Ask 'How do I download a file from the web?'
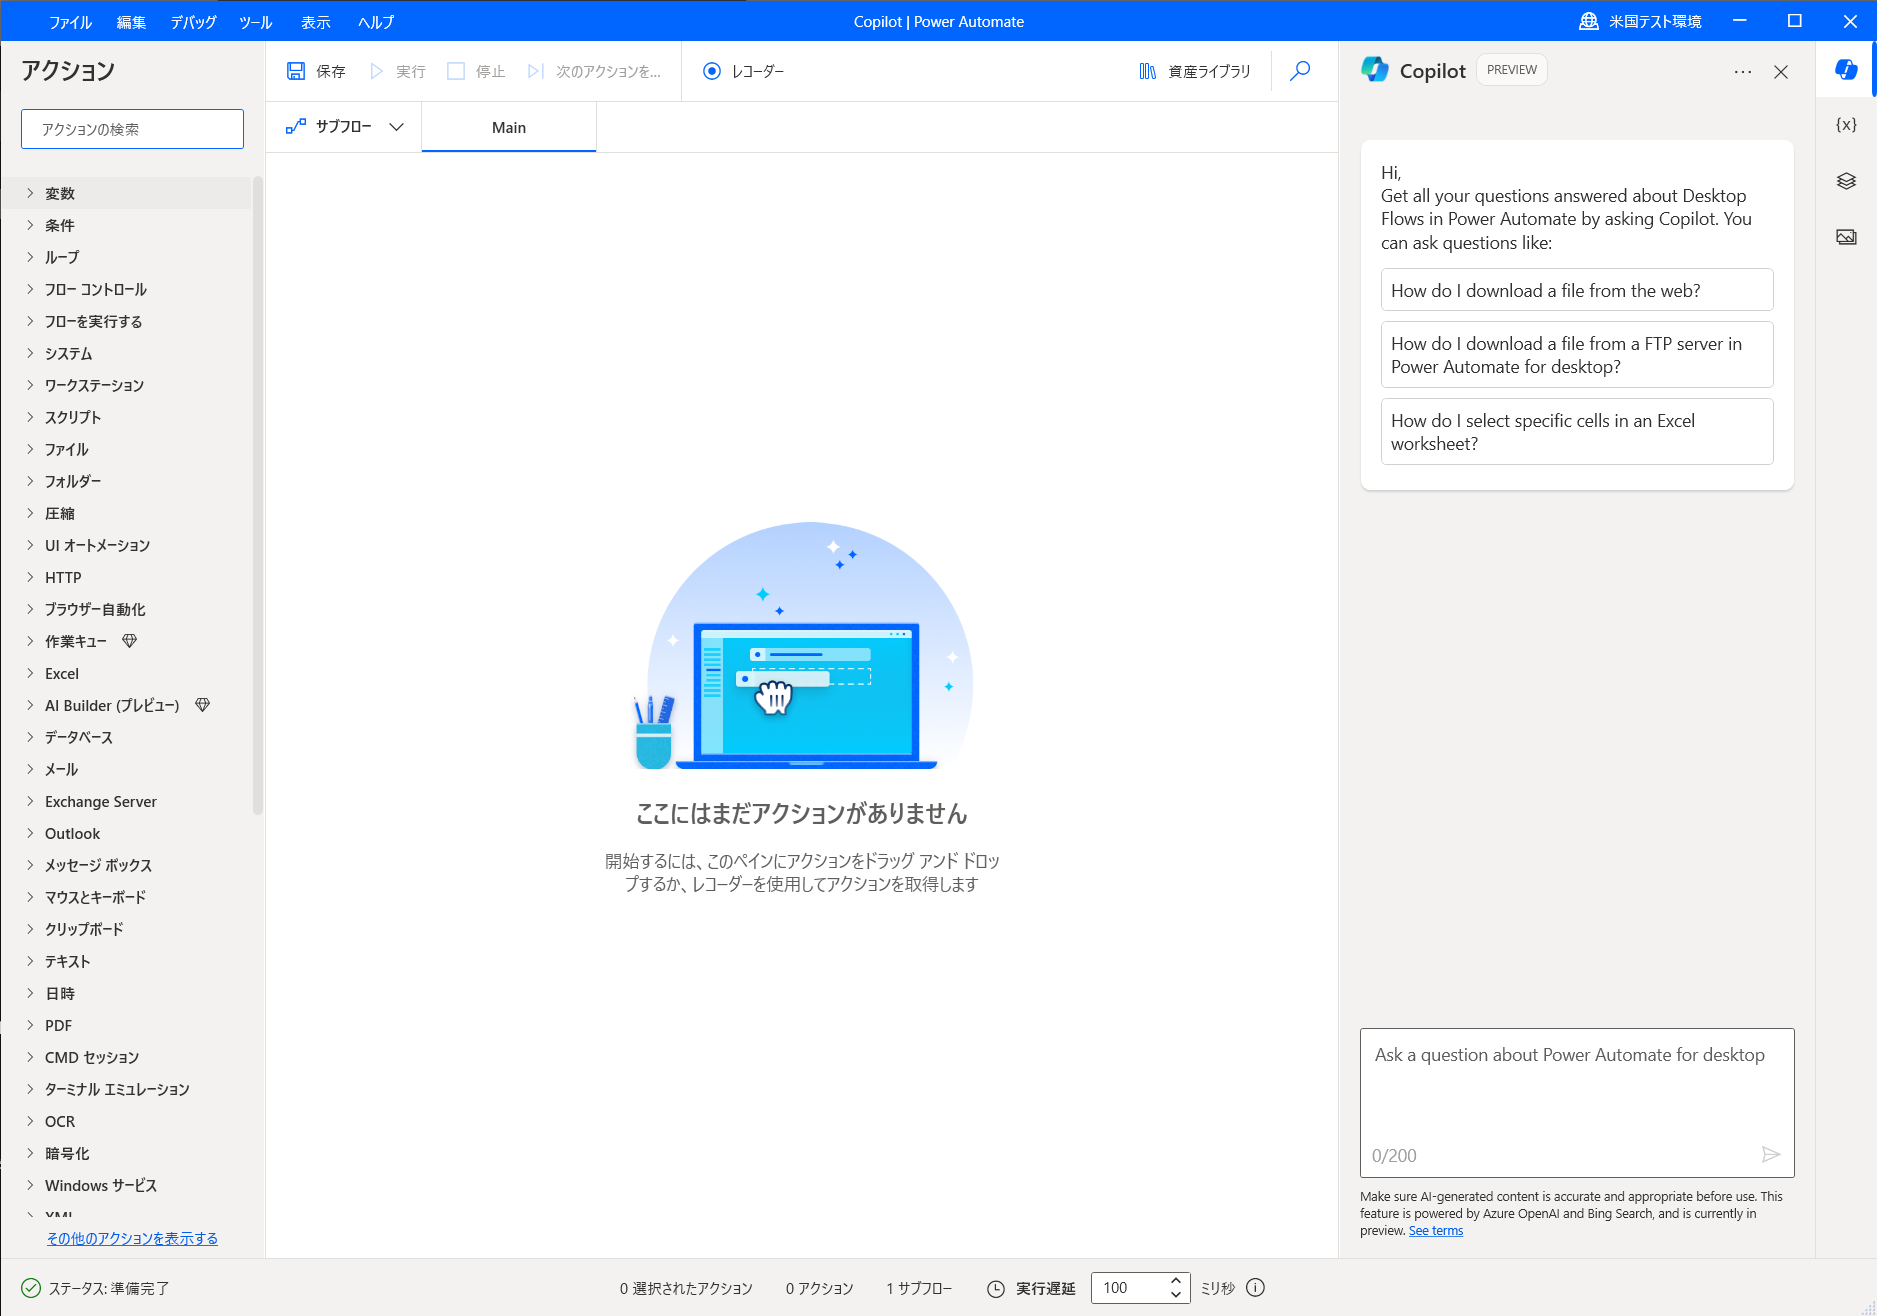Screen dimensions: 1877x1316 1576,290
